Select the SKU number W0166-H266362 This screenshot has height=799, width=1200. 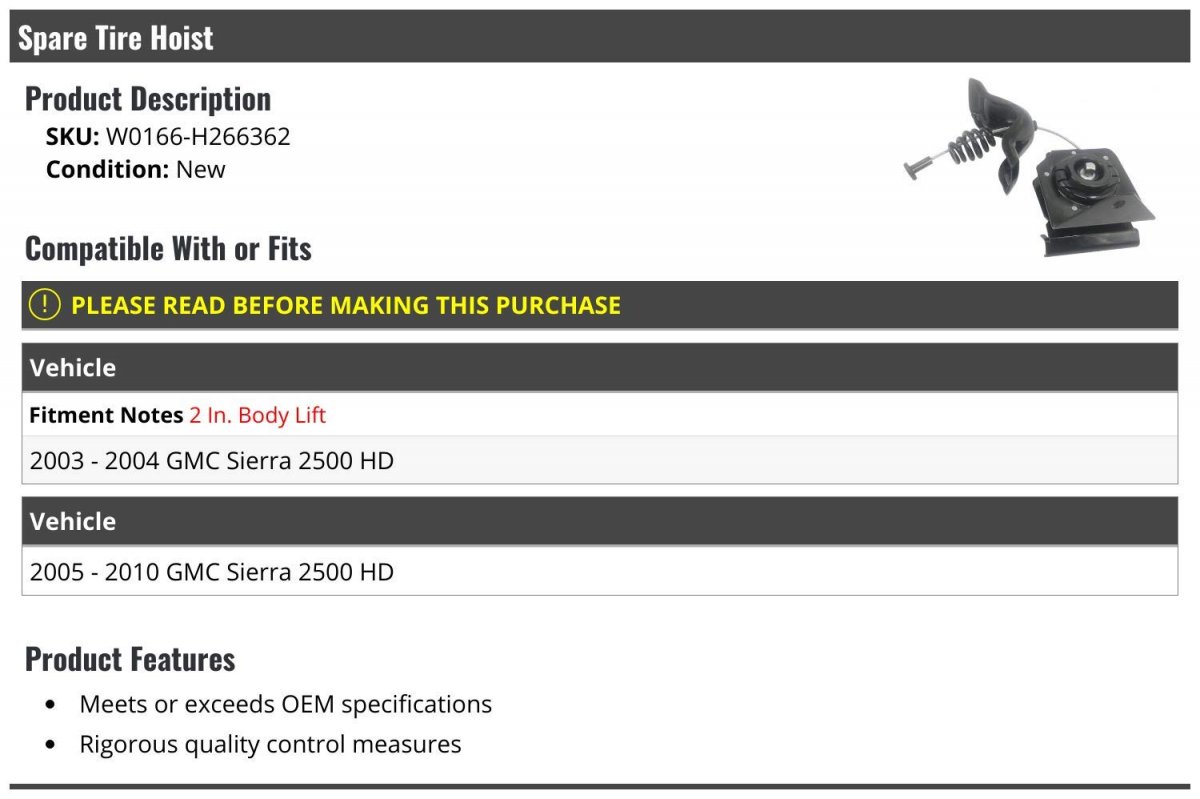tap(198, 136)
